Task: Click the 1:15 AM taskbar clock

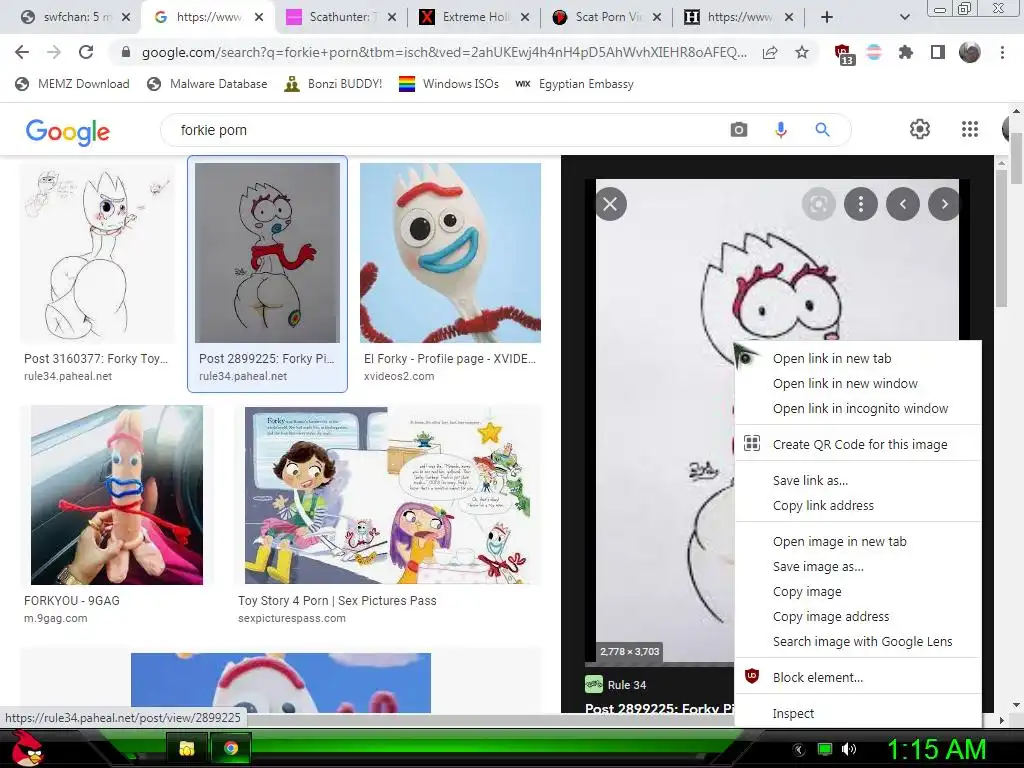Action: (x=936, y=749)
